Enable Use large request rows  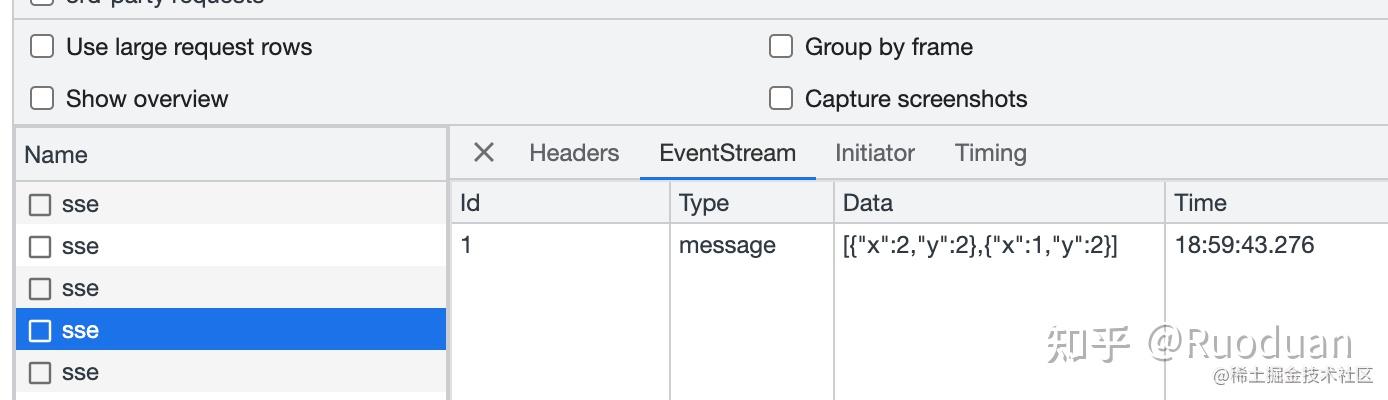point(42,47)
